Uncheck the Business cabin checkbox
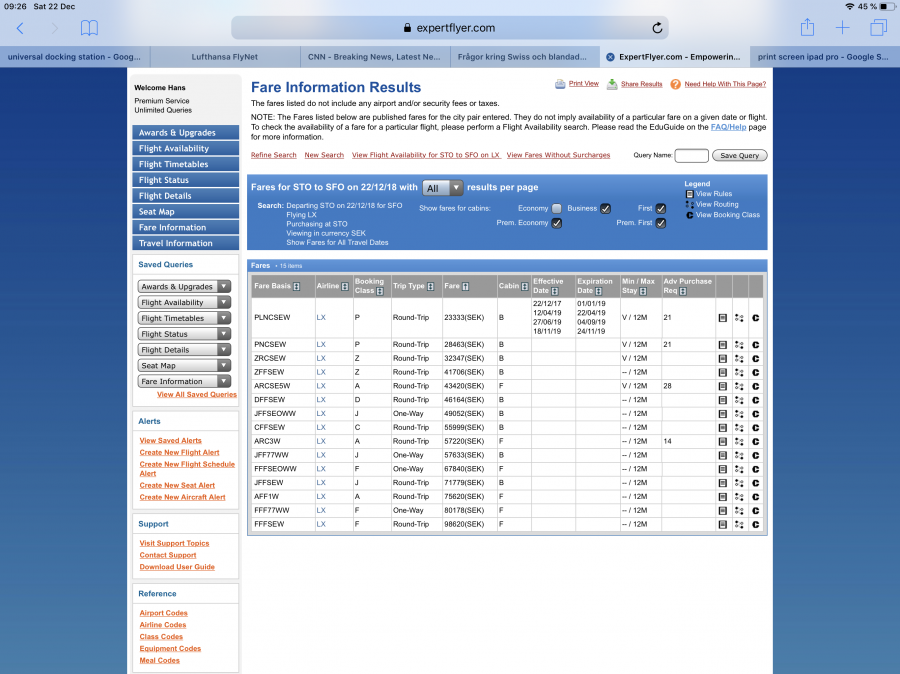The width and height of the screenshot is (900, 674). [605, 208]
